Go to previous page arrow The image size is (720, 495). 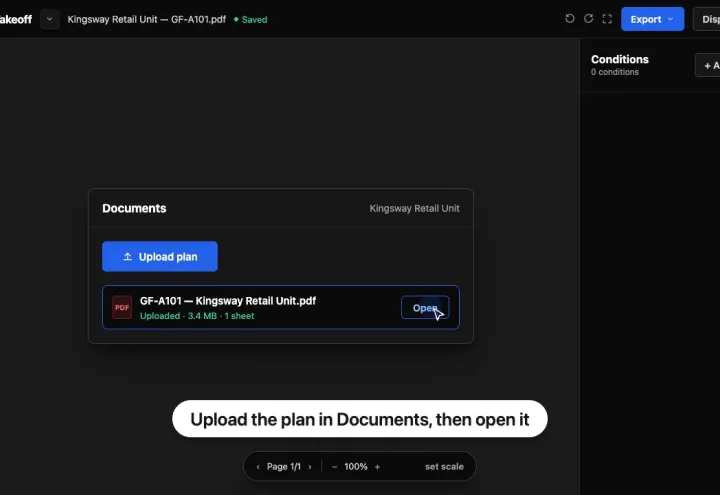[258, 467]
